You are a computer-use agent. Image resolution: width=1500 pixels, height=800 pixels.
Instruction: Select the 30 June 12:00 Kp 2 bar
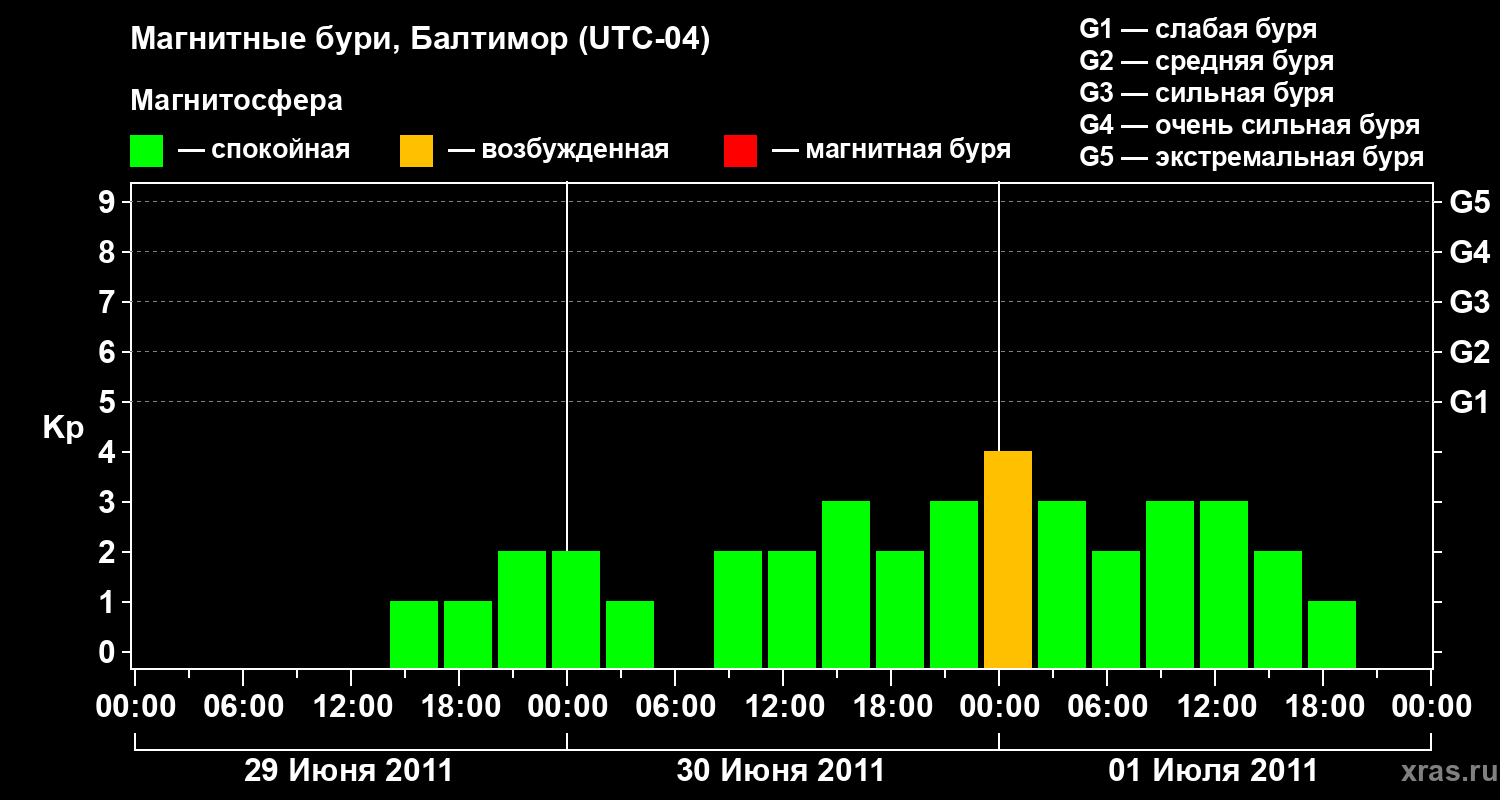pyautogui.click(x=792, y=610)
